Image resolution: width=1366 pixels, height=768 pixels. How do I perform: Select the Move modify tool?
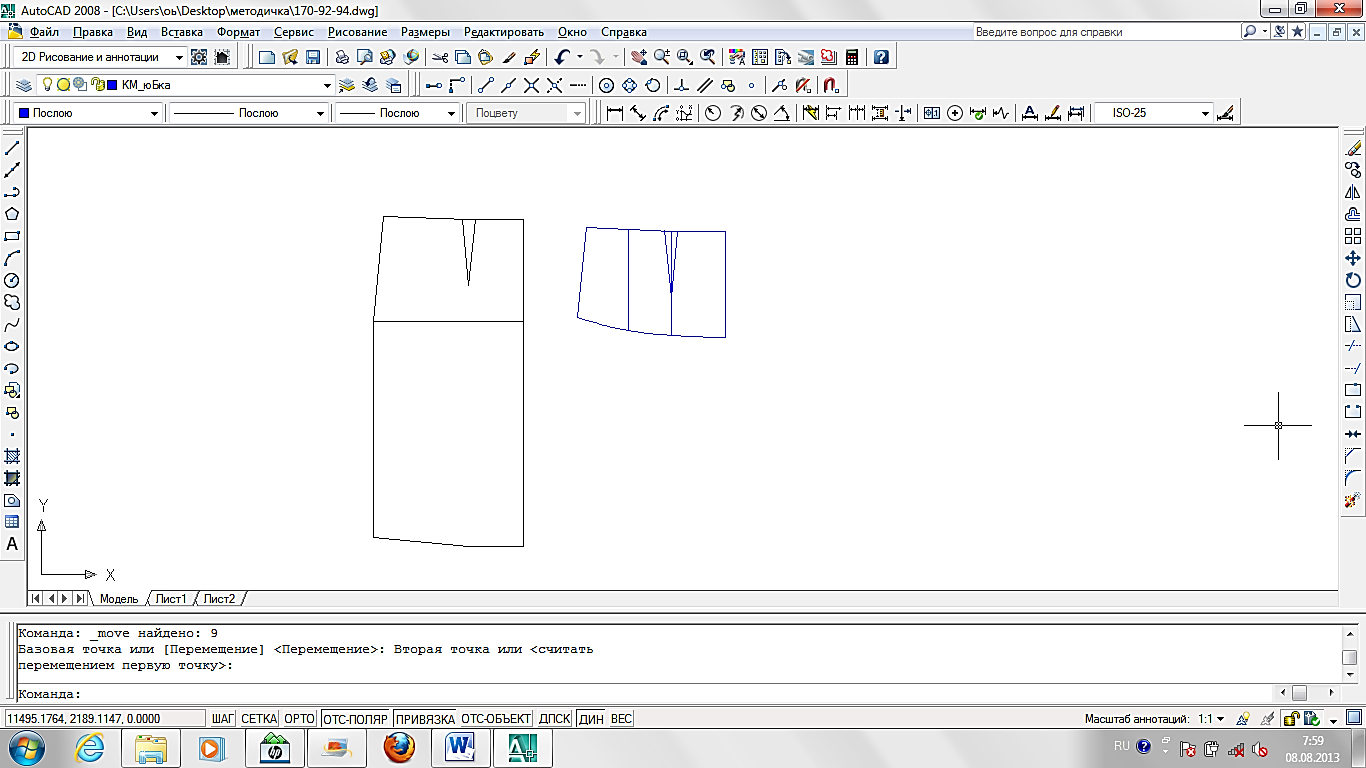click(x=1353, y=258)
